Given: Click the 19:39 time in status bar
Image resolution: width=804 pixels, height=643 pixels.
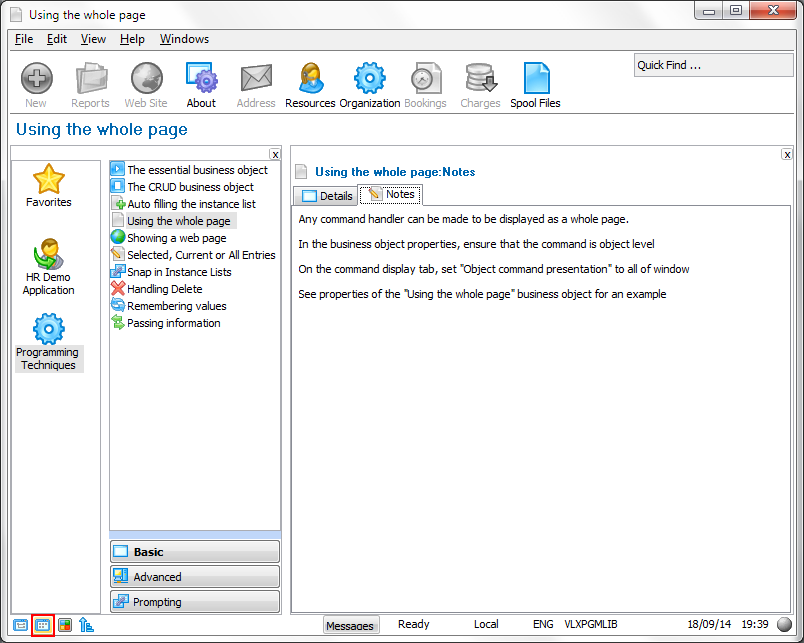Looking at the screenshot, I should (755, 624).
